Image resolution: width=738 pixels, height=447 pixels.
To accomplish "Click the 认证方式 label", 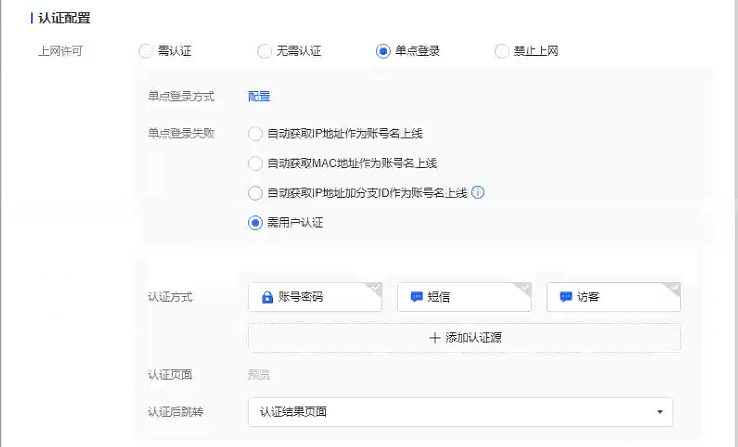I will [170, 297].
